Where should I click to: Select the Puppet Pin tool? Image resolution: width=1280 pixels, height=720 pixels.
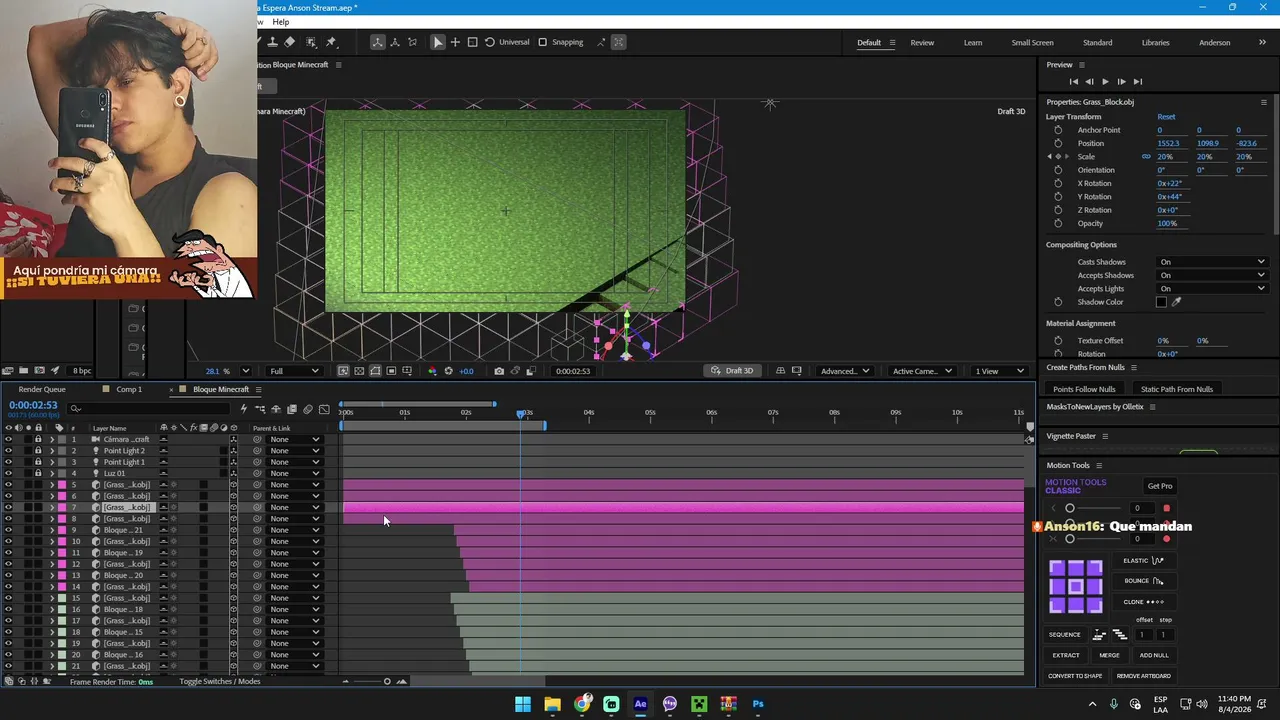pyautogui.click(x=331, y=42)
